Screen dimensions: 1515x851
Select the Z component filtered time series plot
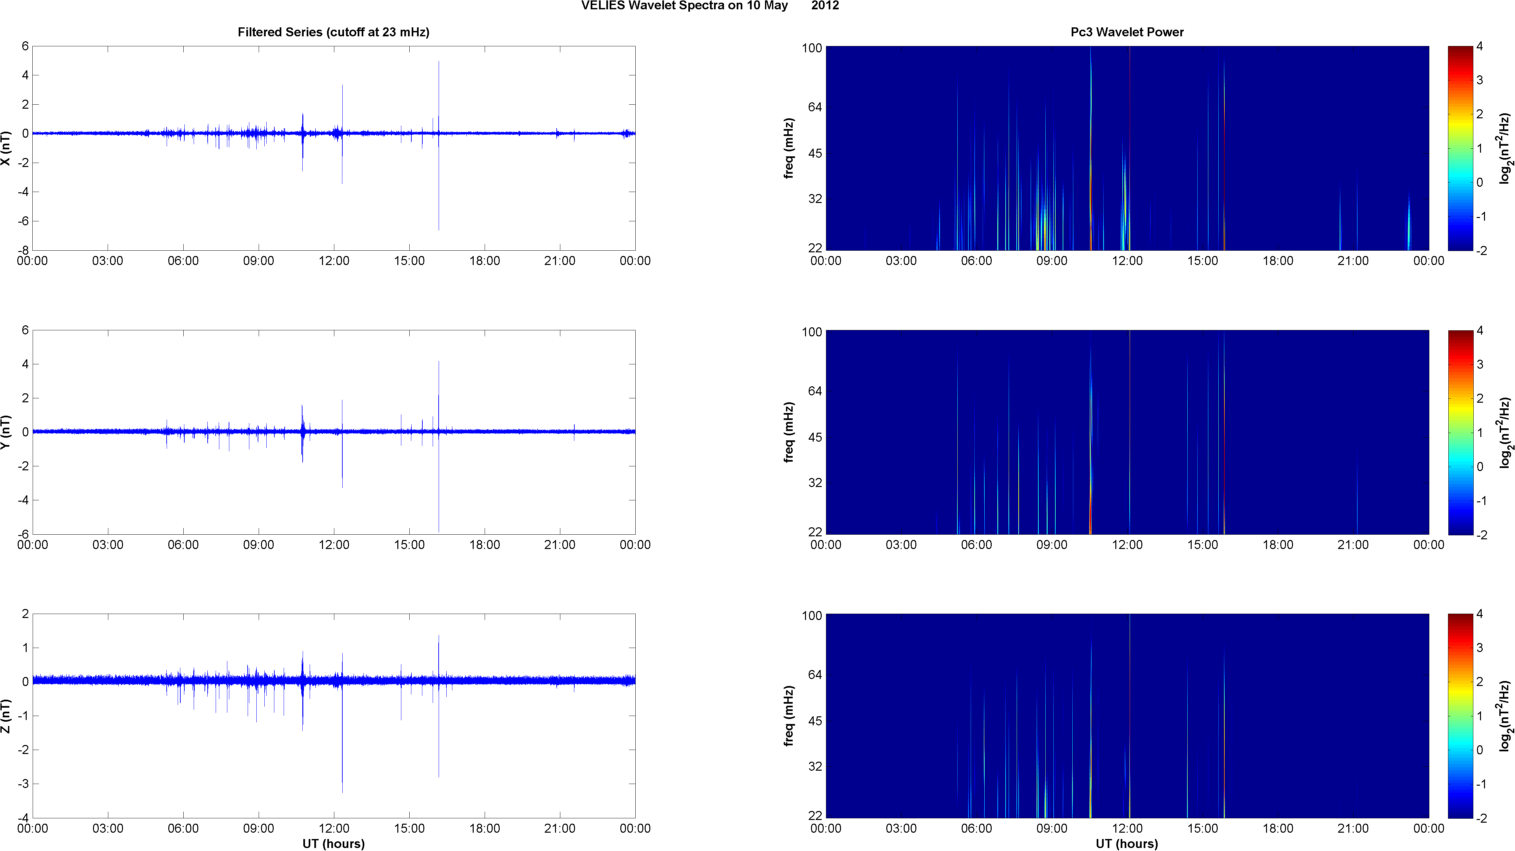point(333,716)
